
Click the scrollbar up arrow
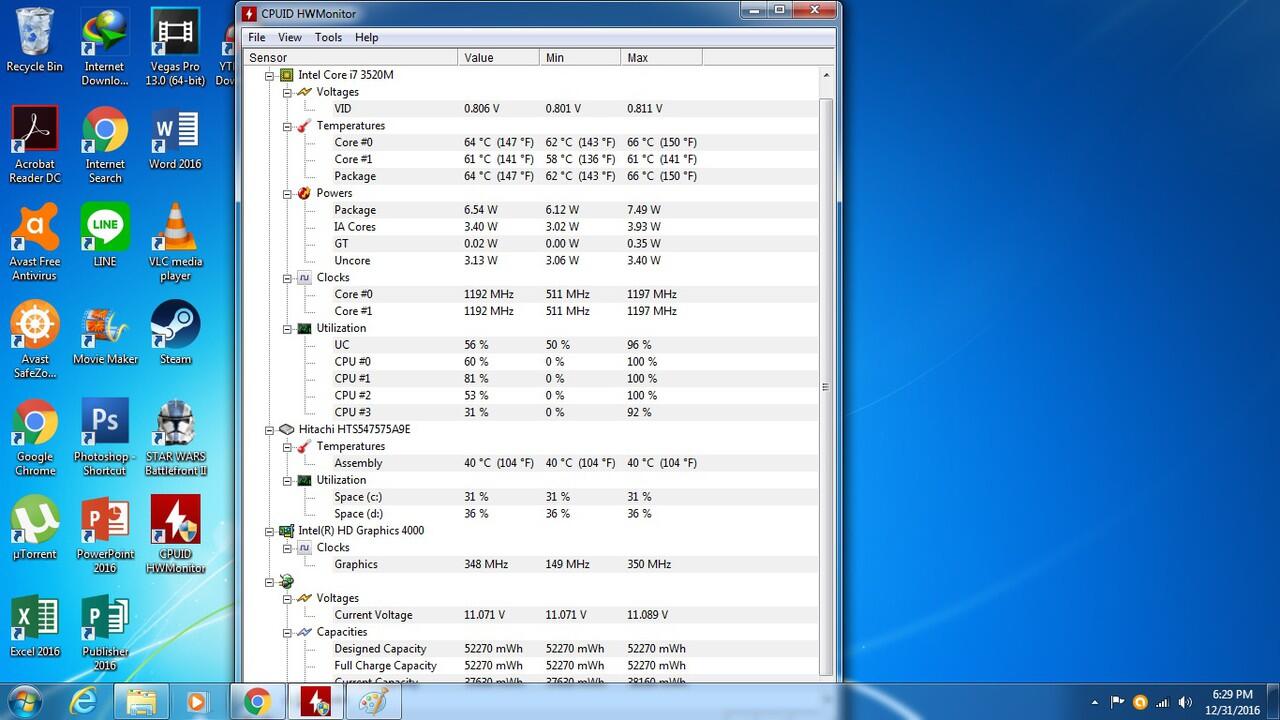(826, 76)
